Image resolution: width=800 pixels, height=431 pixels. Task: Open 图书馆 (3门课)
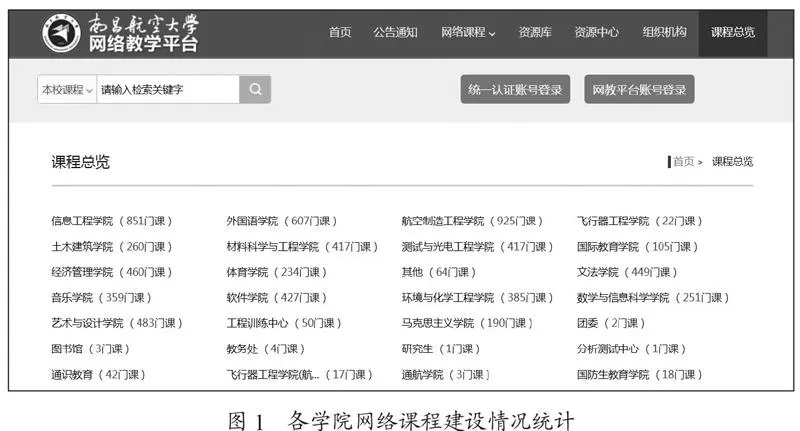click(90, 349)
